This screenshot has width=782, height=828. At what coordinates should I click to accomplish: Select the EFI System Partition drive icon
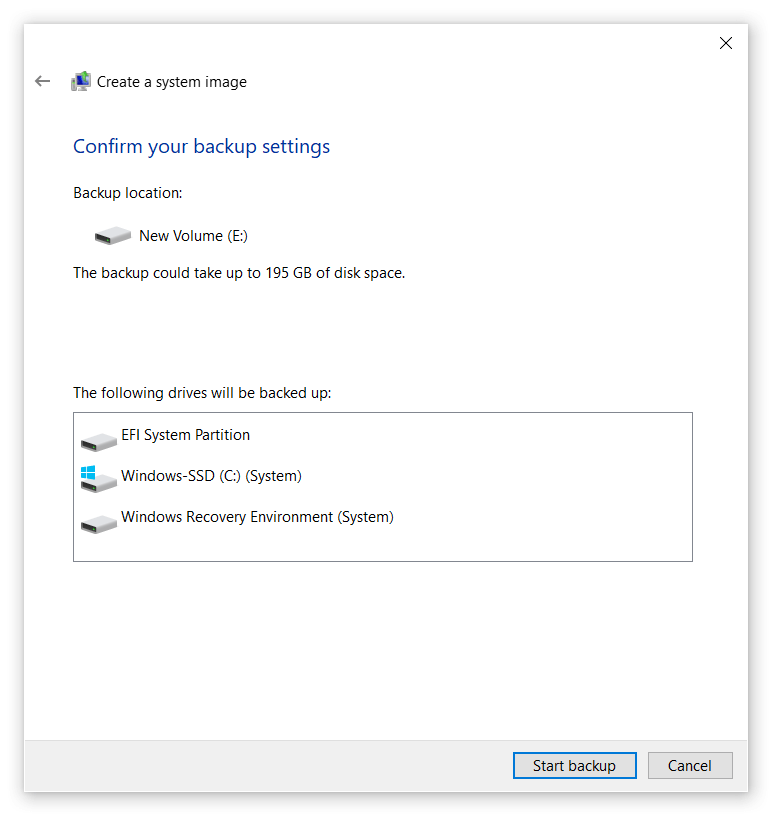[x=99, y=441]
